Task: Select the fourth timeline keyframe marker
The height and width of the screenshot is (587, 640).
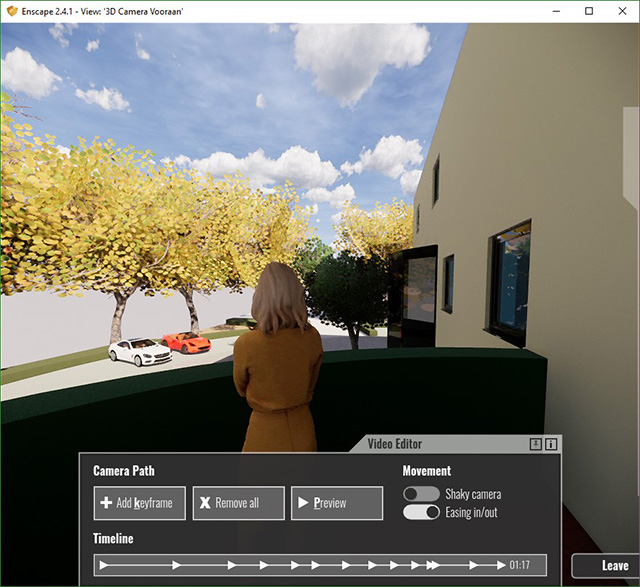Action: click(264, 565)
